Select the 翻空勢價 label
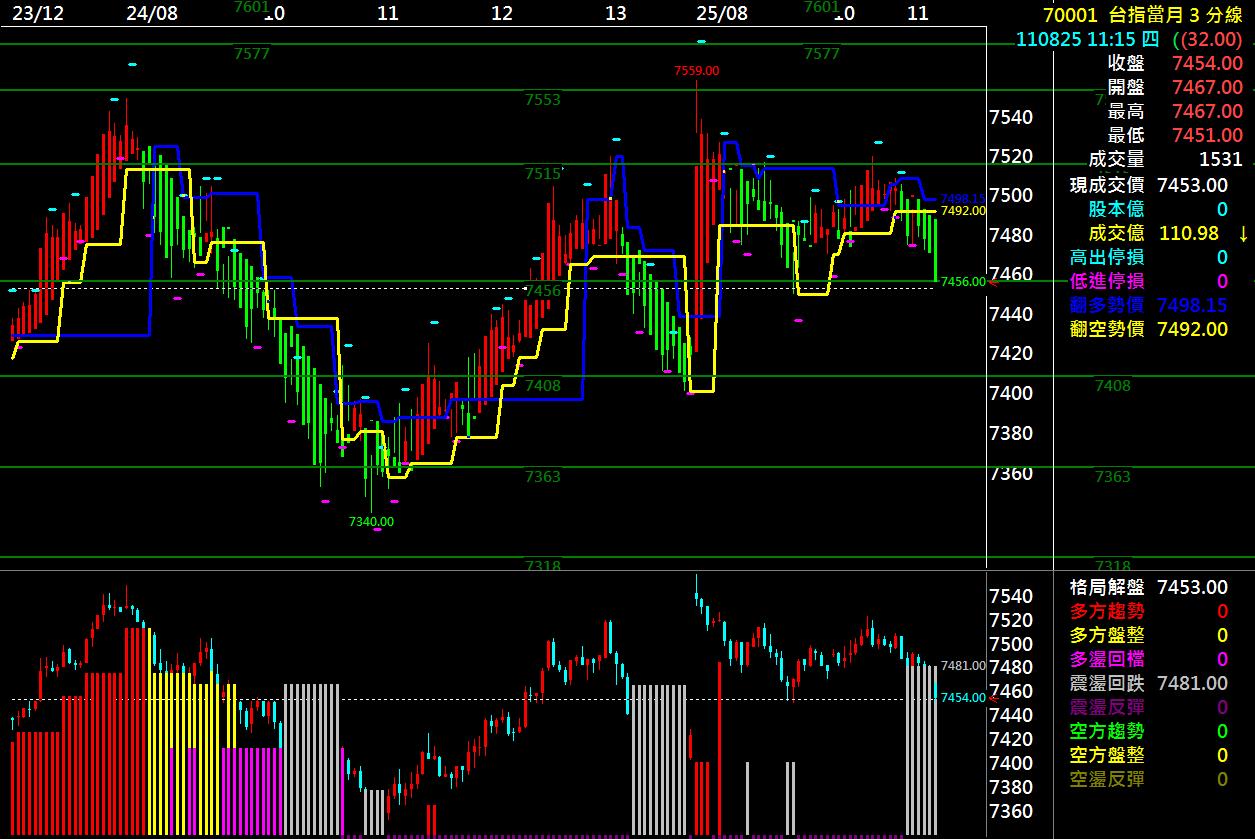 [x=1107, y=329]
